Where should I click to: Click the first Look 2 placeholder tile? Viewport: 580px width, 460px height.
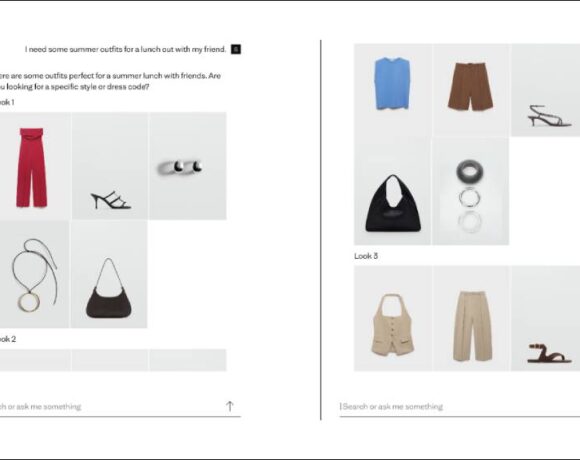35,359
